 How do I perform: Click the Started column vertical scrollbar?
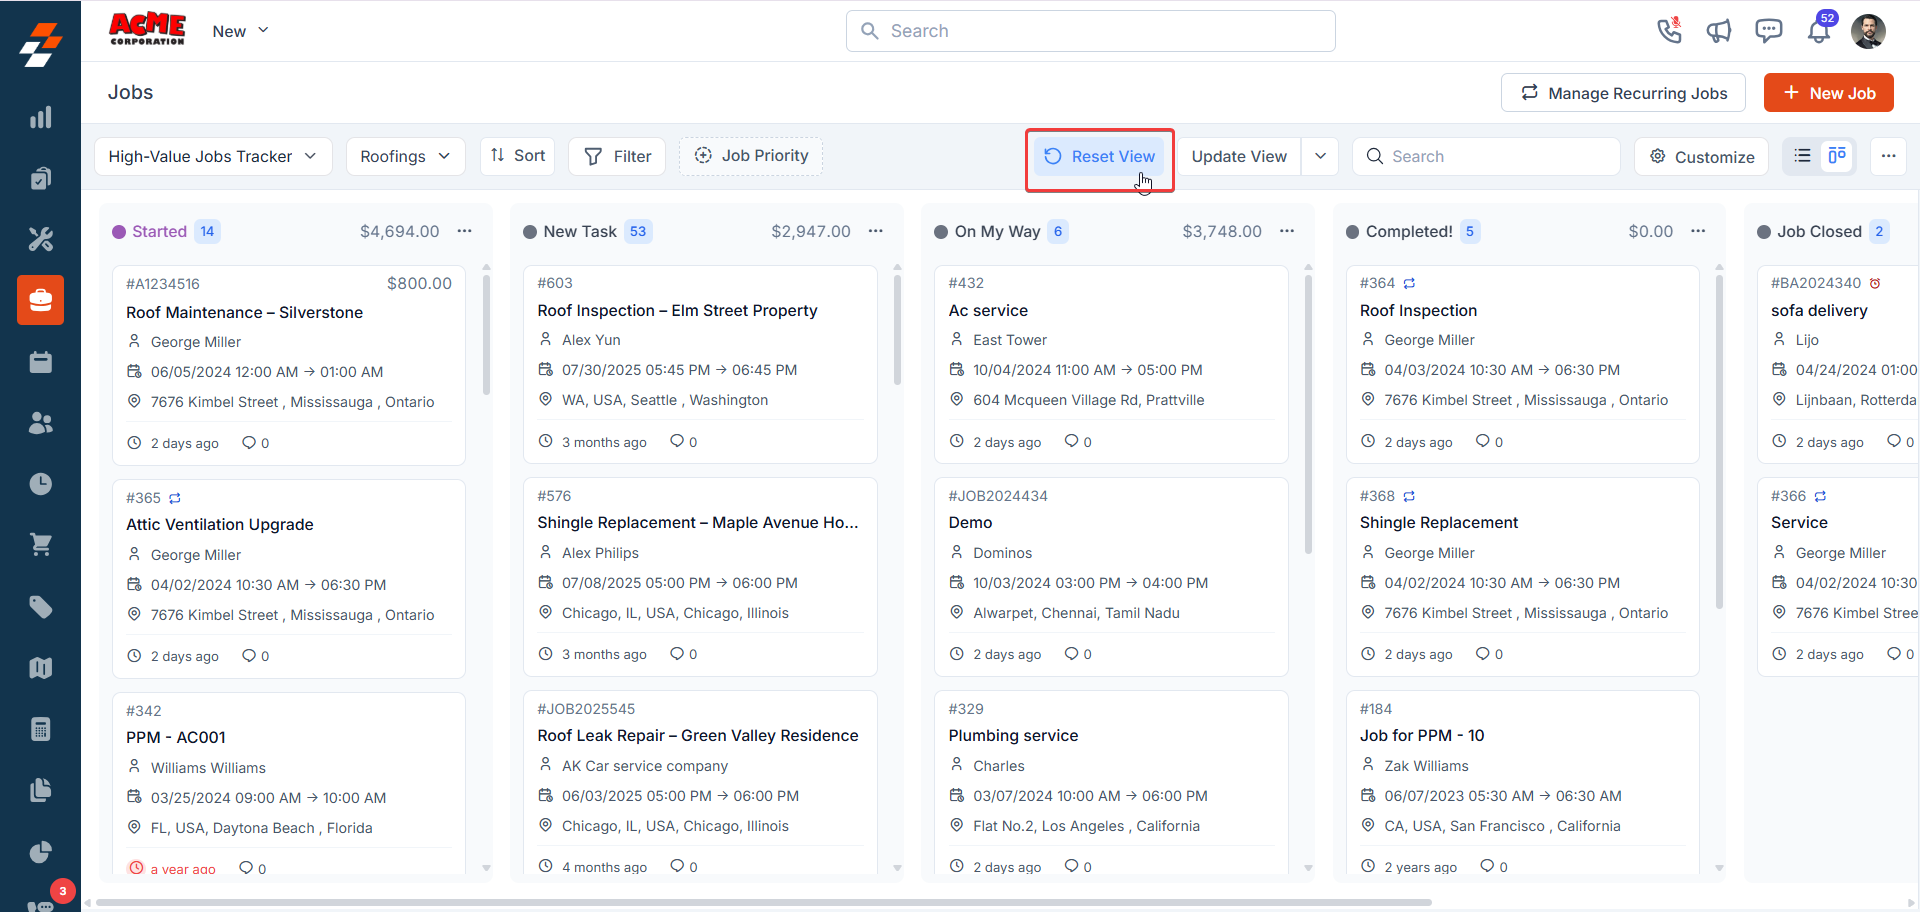tap(487, 335)
